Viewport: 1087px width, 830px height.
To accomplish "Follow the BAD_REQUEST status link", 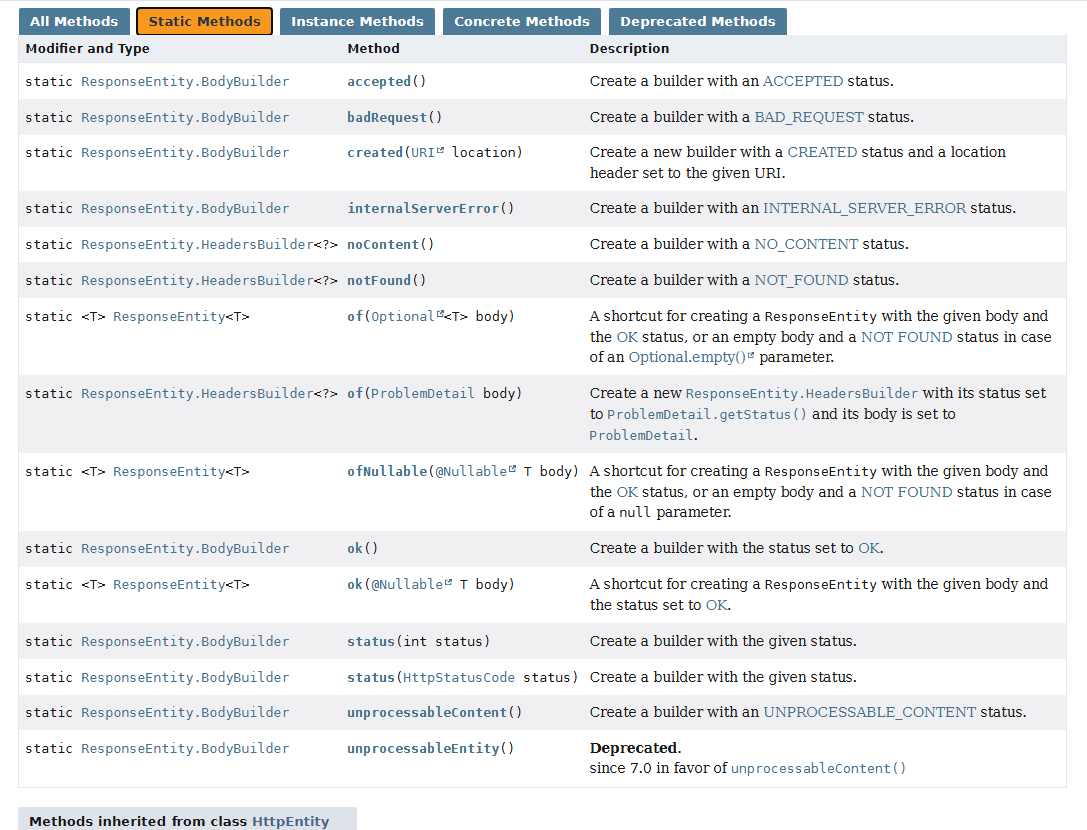I will coord(809,117).
